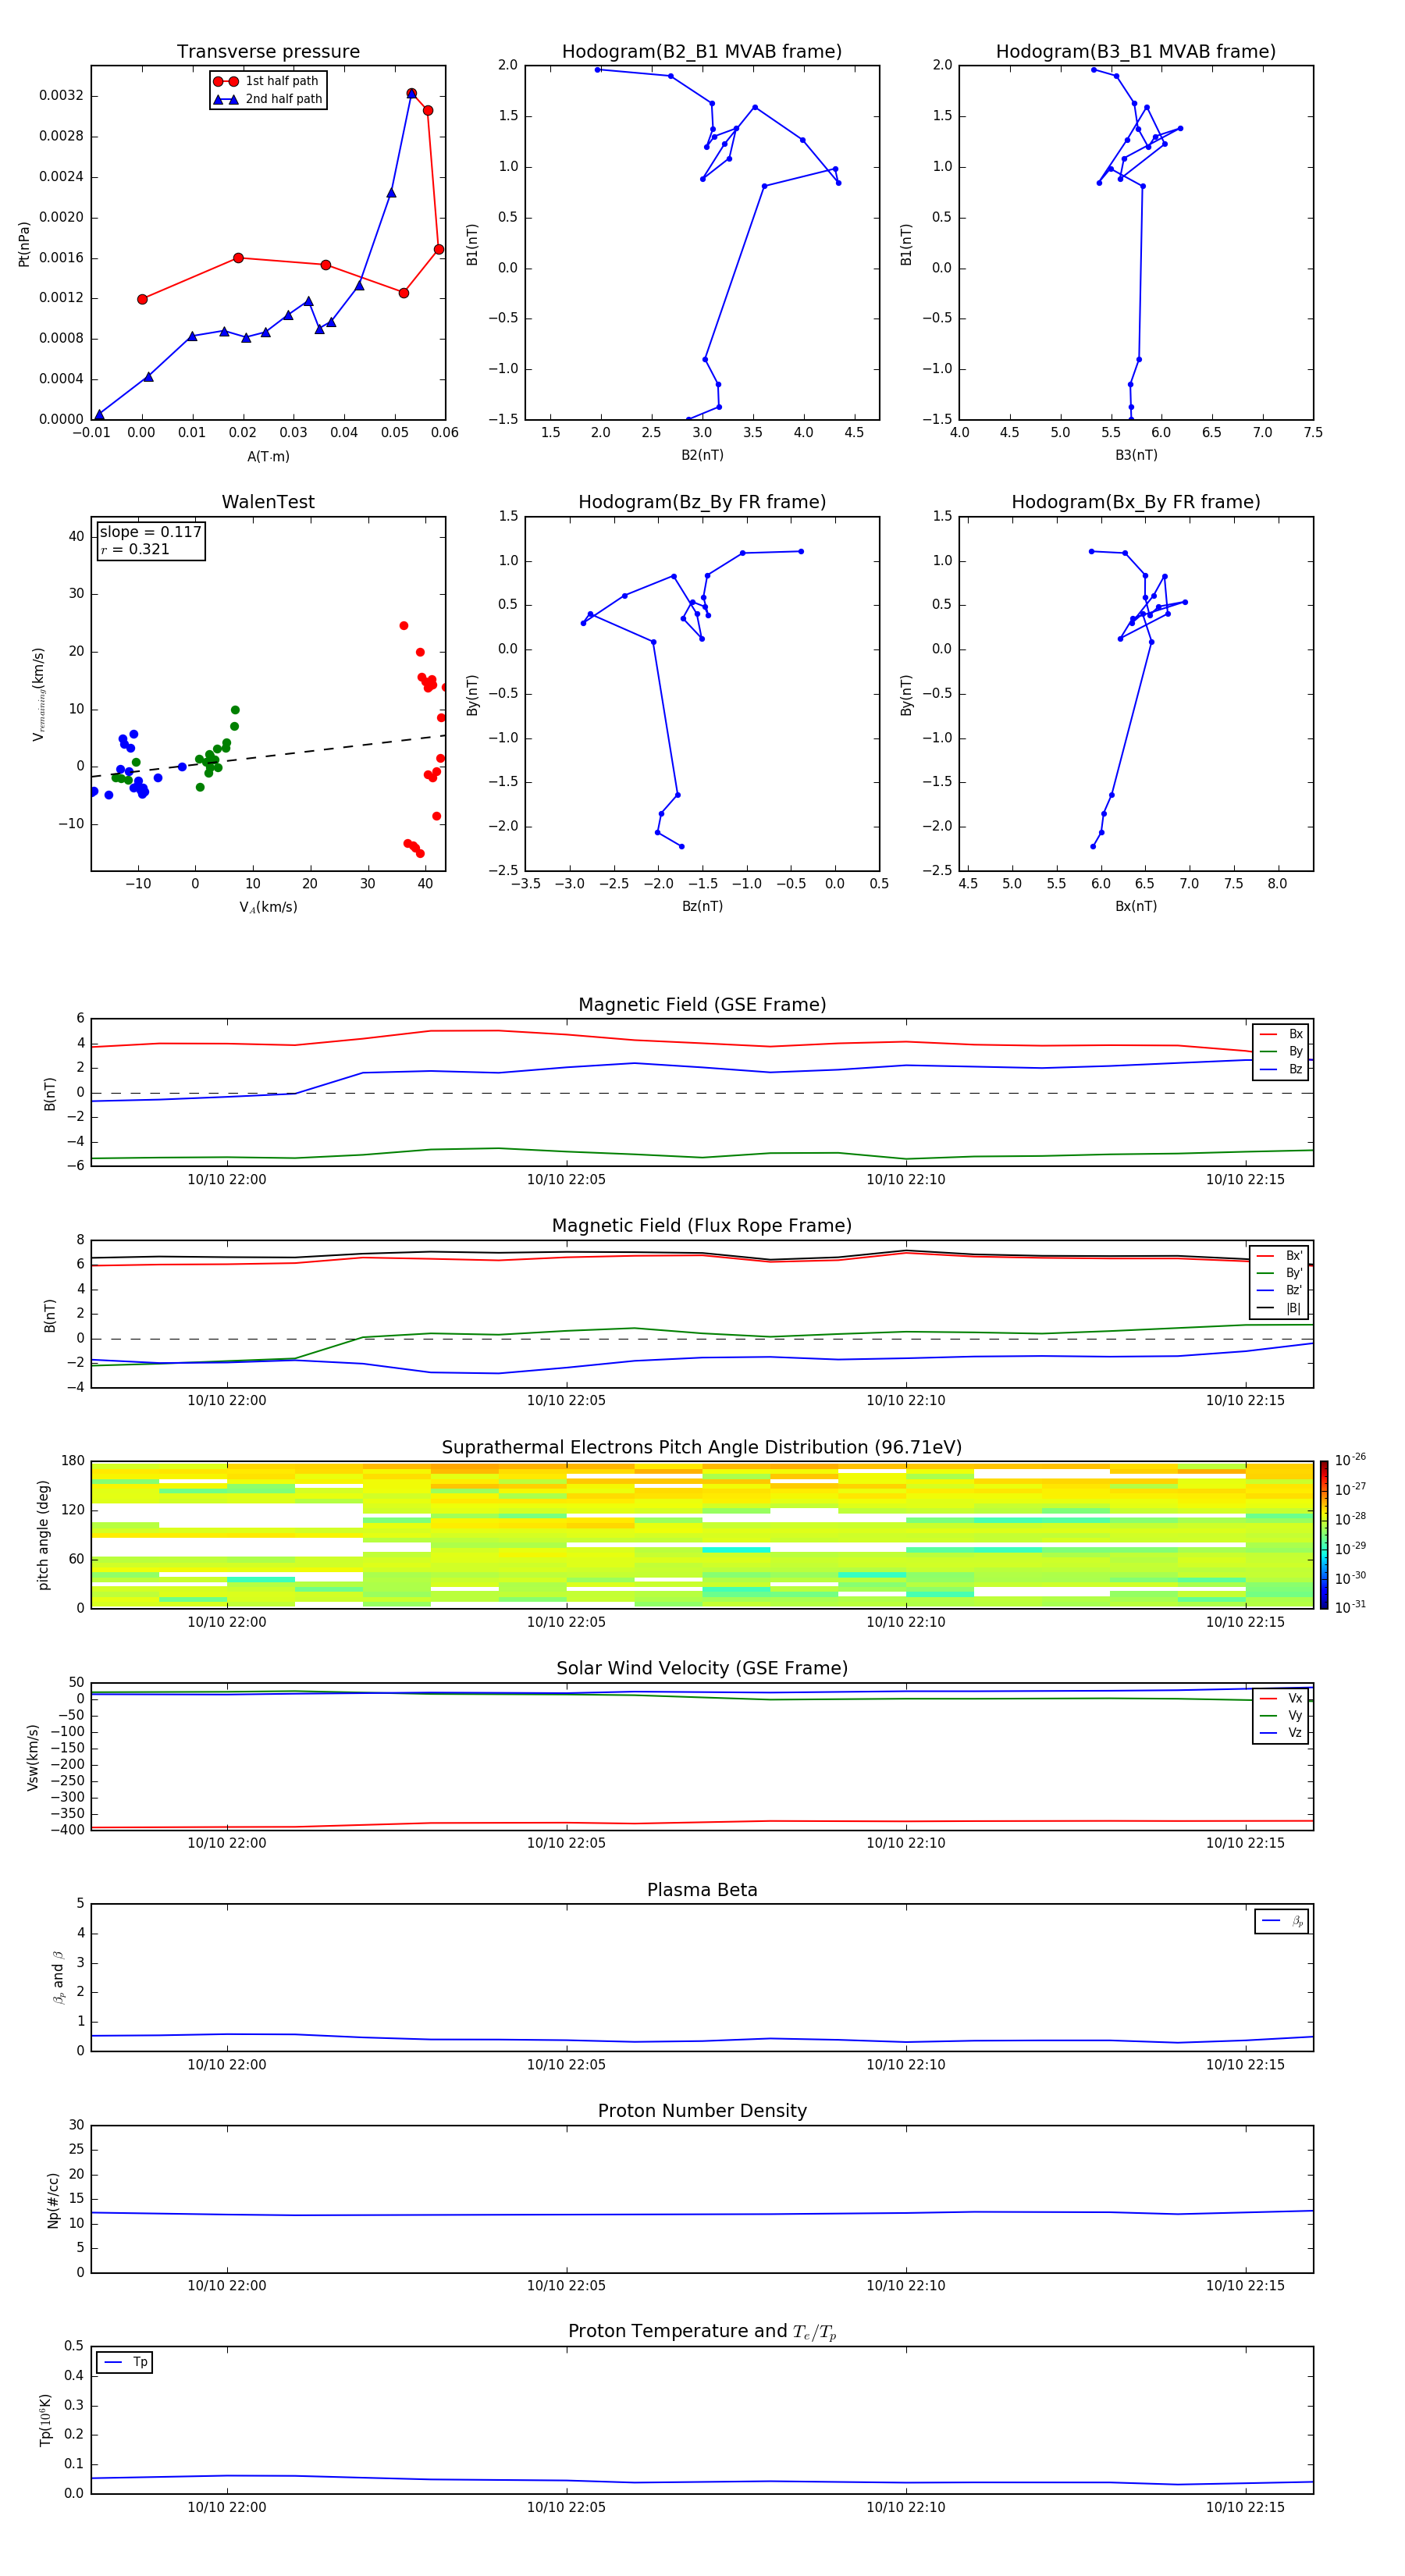The height and width of the screenshot is (2576, 1405).
Task: Click the "Np(#/cc)" y-axis label
Action: click(x=53, y=2200)
